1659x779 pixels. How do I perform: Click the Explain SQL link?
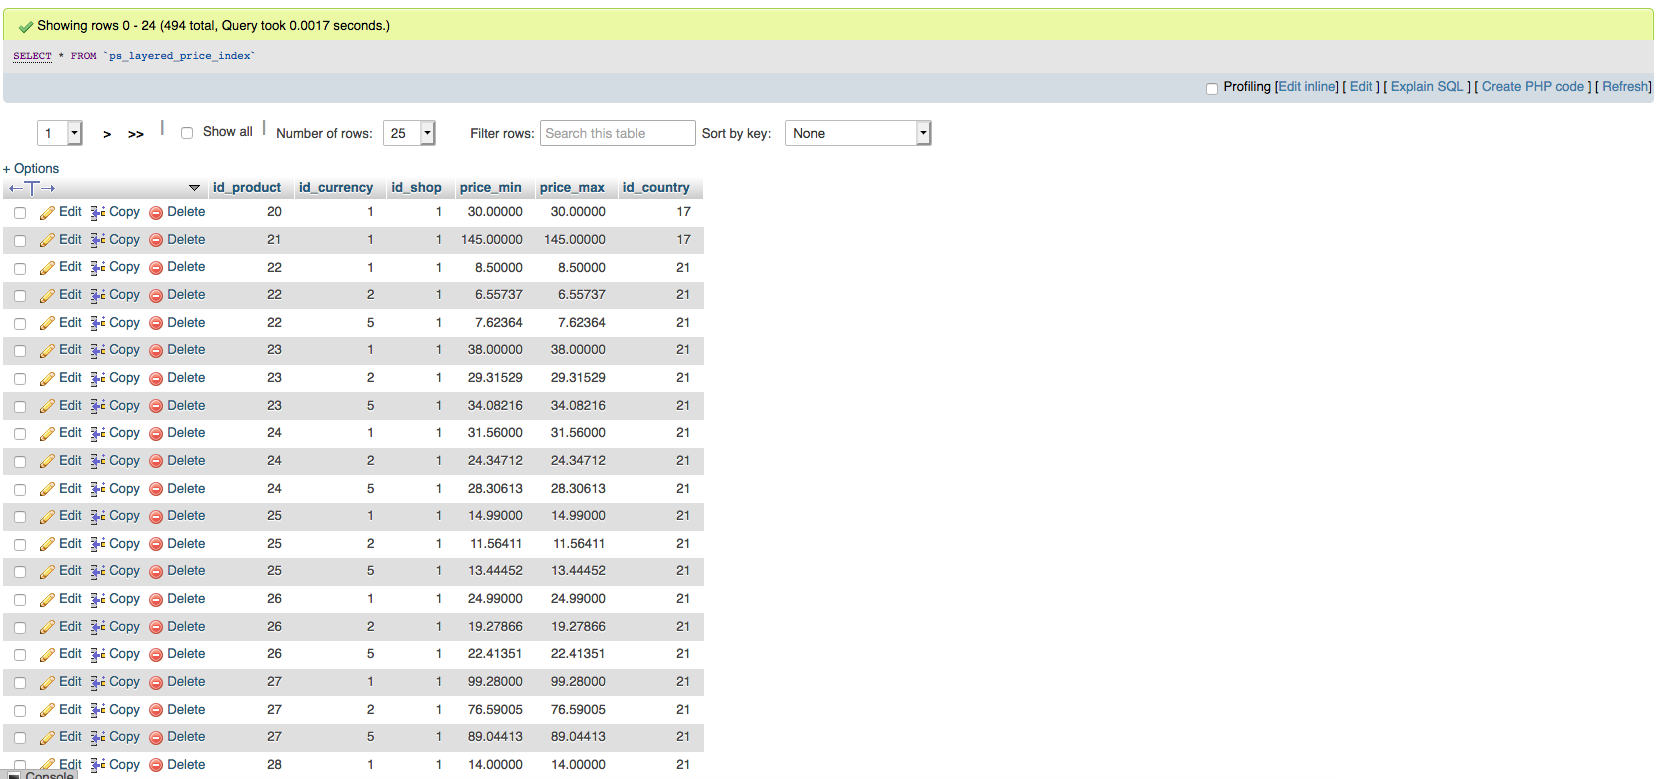point(1426,87)
